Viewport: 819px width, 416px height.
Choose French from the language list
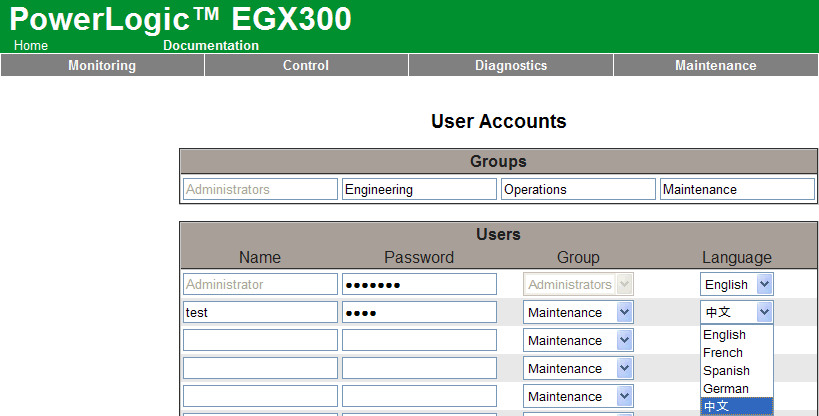736,353
